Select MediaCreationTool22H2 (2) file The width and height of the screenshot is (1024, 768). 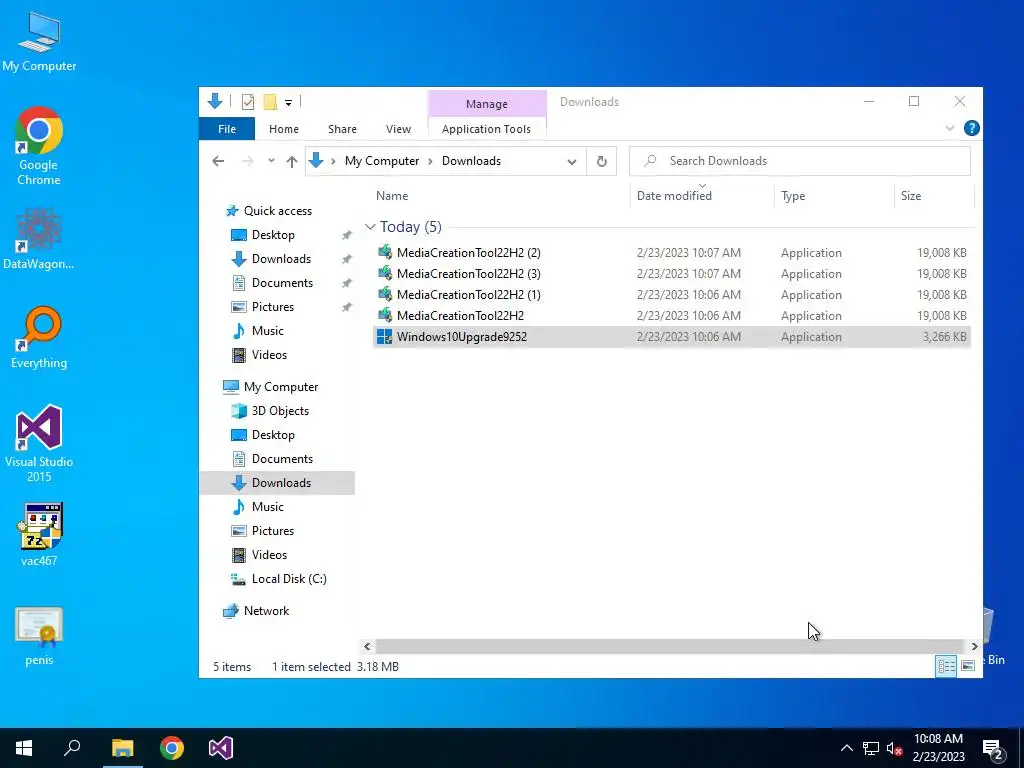[671, 253]
